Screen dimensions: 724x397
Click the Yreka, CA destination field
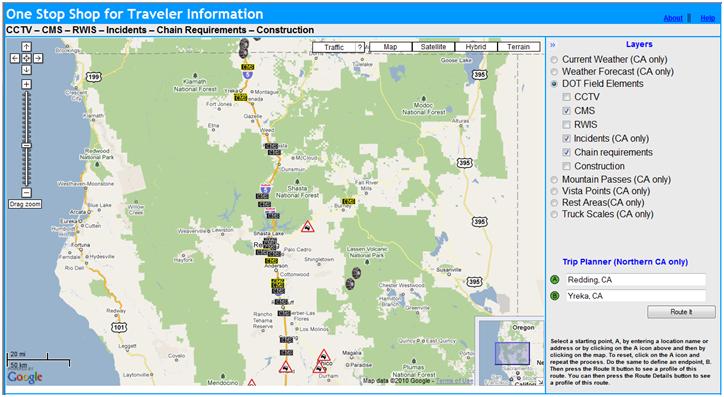click(x=636, y=296)
